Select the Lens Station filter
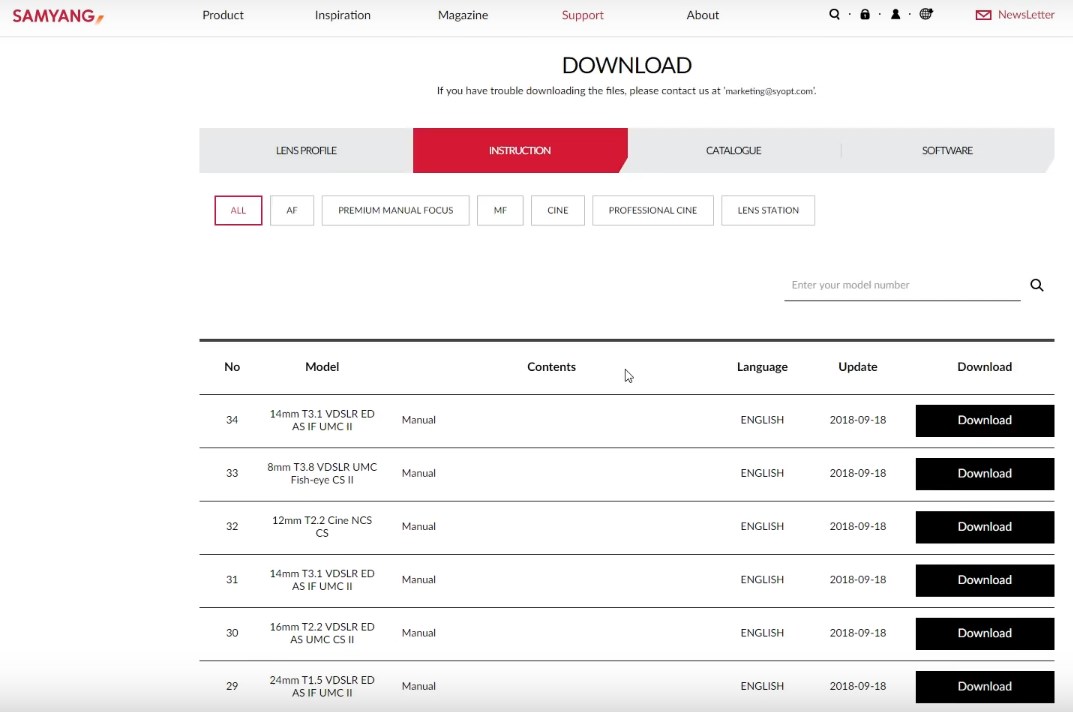1073x712 pixels. (767, 210)
